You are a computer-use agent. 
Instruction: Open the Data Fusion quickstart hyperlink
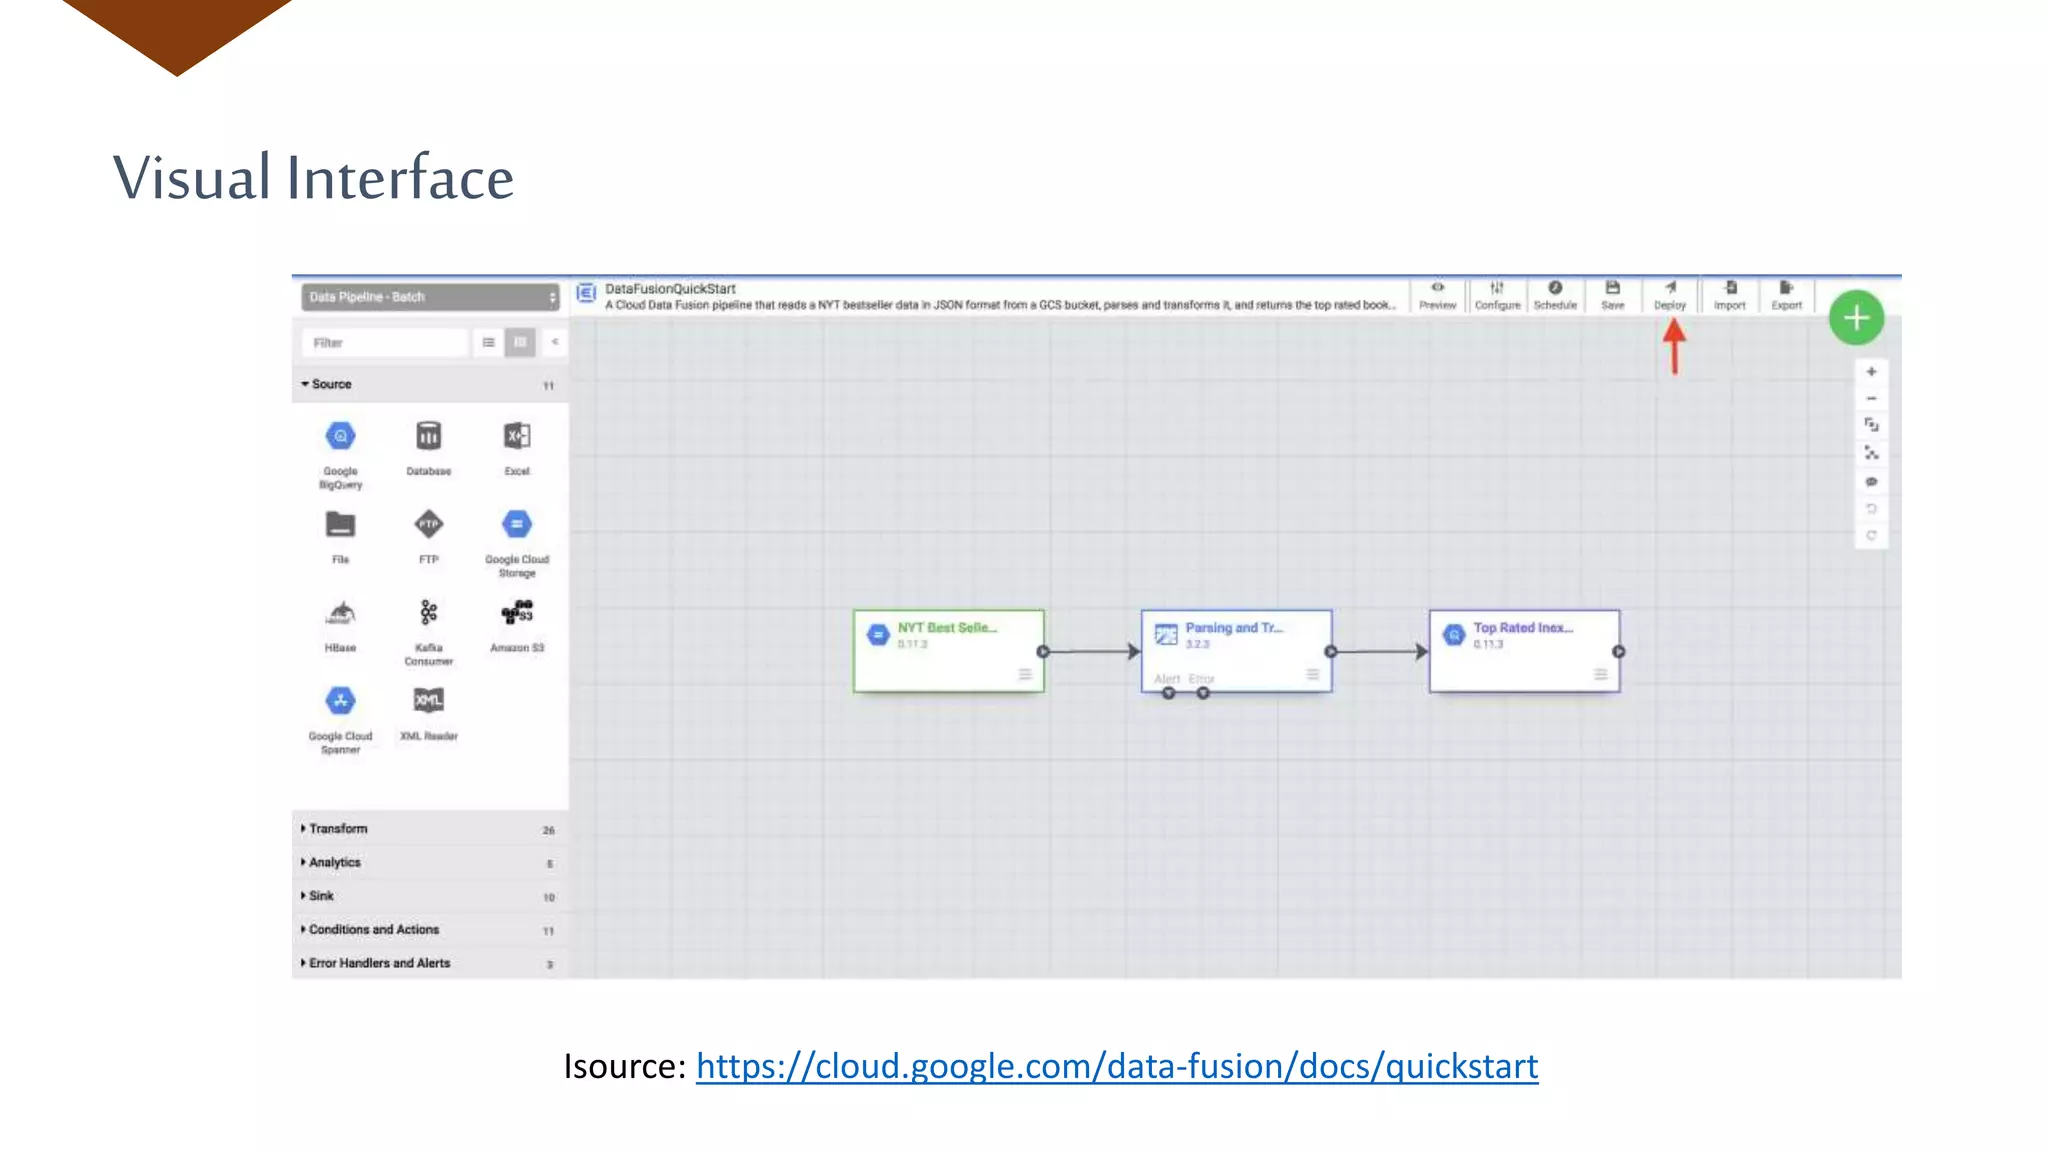point(1116,1066)
